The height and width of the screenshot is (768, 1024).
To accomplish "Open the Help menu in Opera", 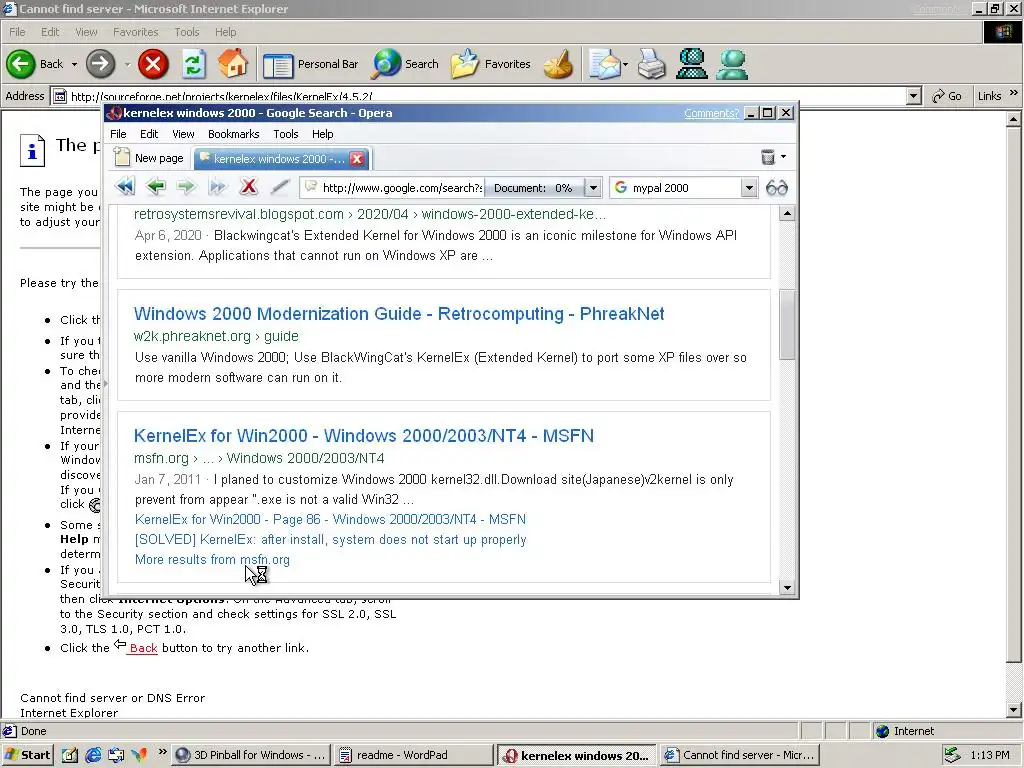I will click(323, 134).
